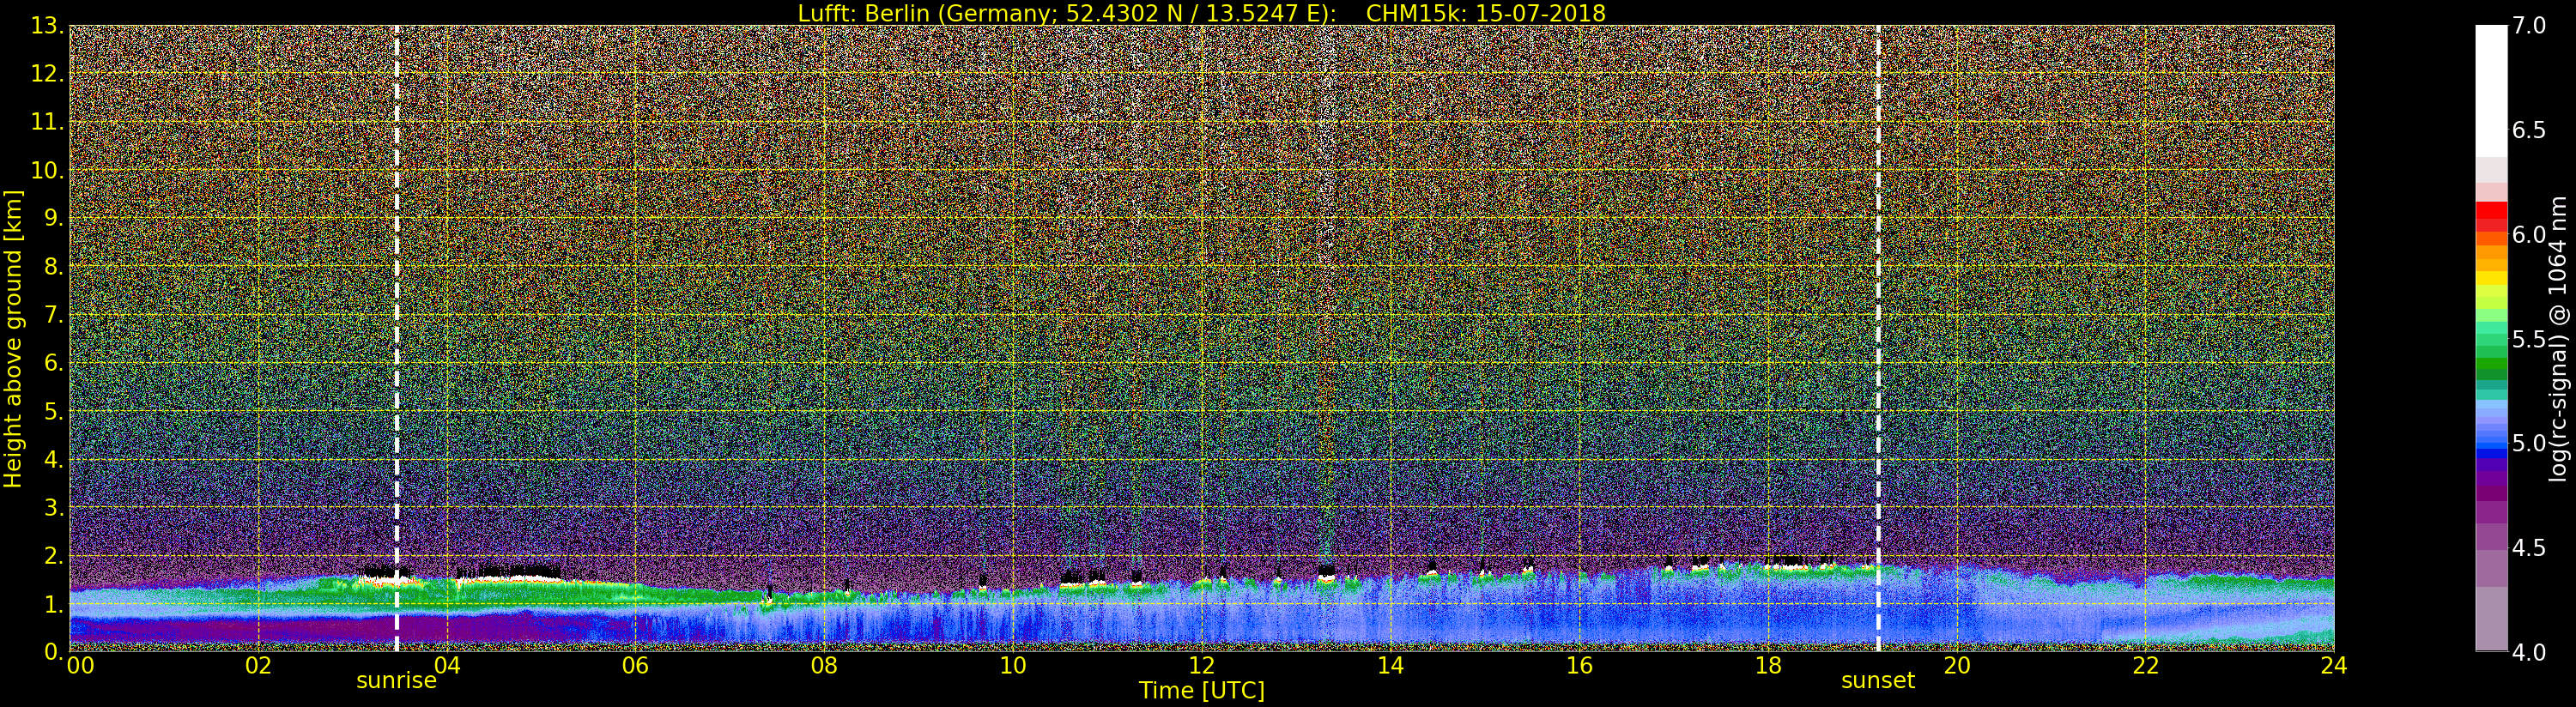Select the "5." height axis tick label
This screenshot has width=2576, height=707.
53,411
